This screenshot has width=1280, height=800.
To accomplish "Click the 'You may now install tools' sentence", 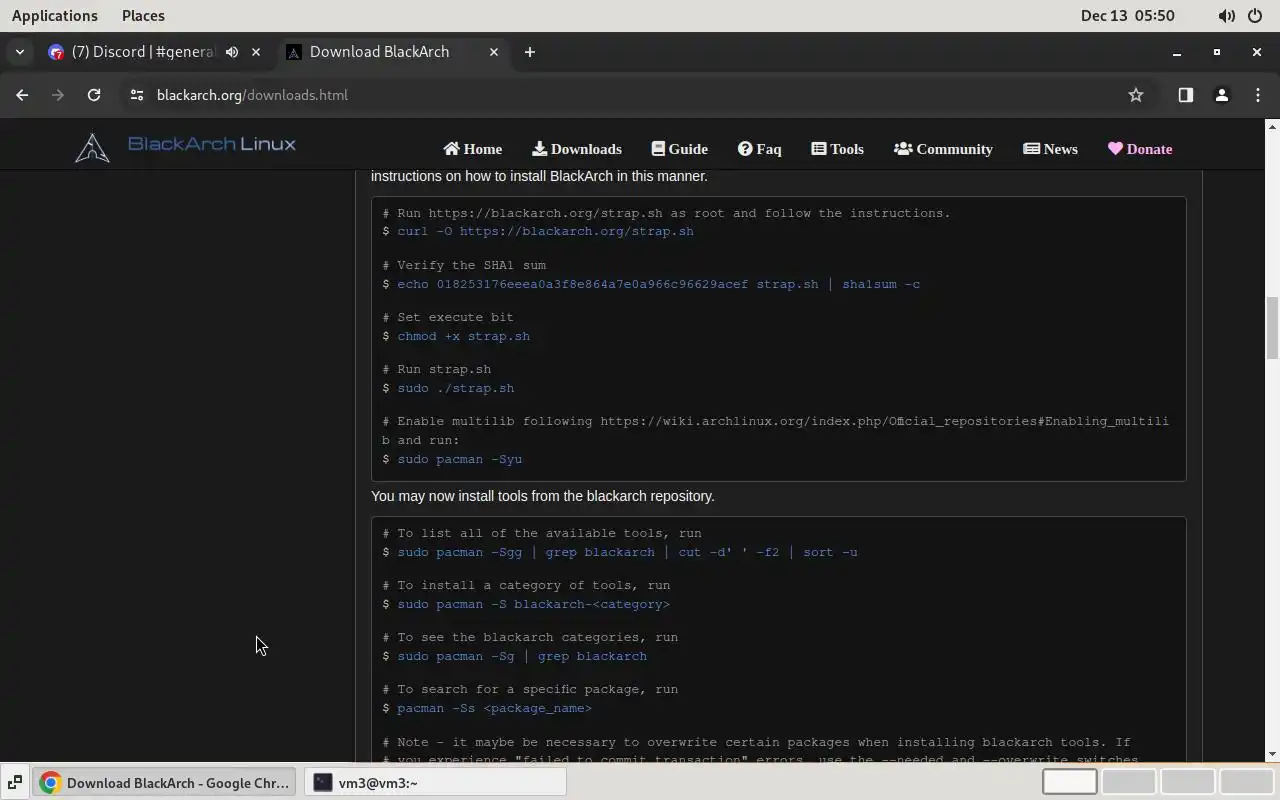I will [x=542, y=496].
